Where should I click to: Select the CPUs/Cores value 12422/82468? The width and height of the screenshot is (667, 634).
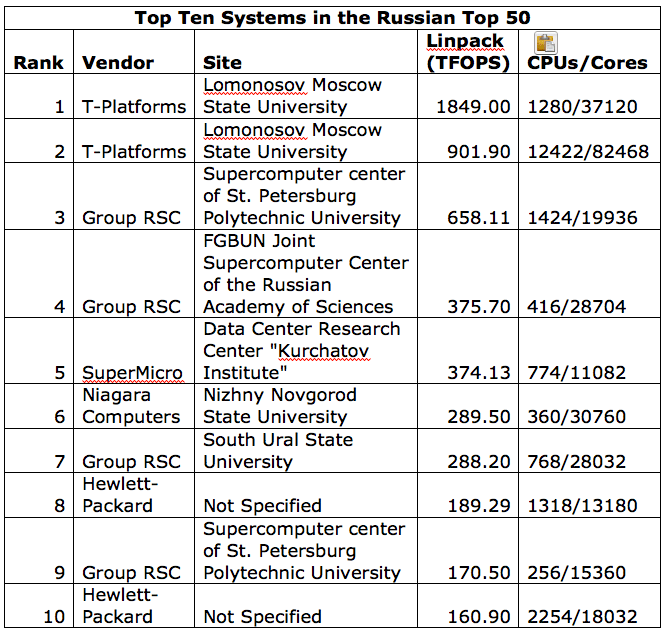588,152
